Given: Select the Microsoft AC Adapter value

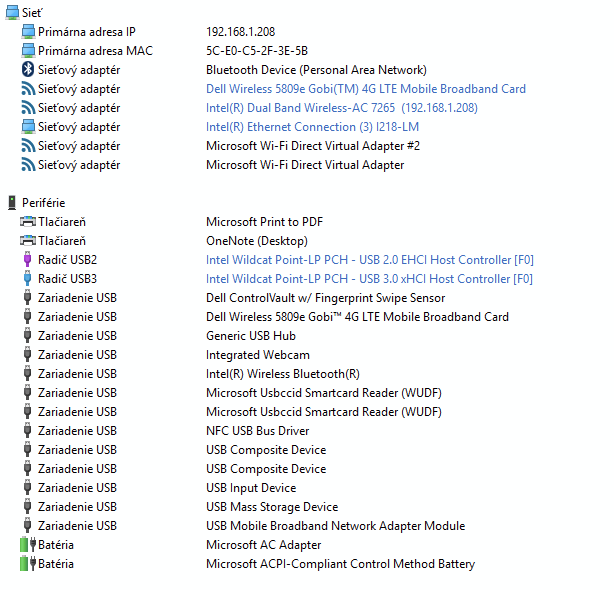Looking at the screenshot, I should (264, 545).
